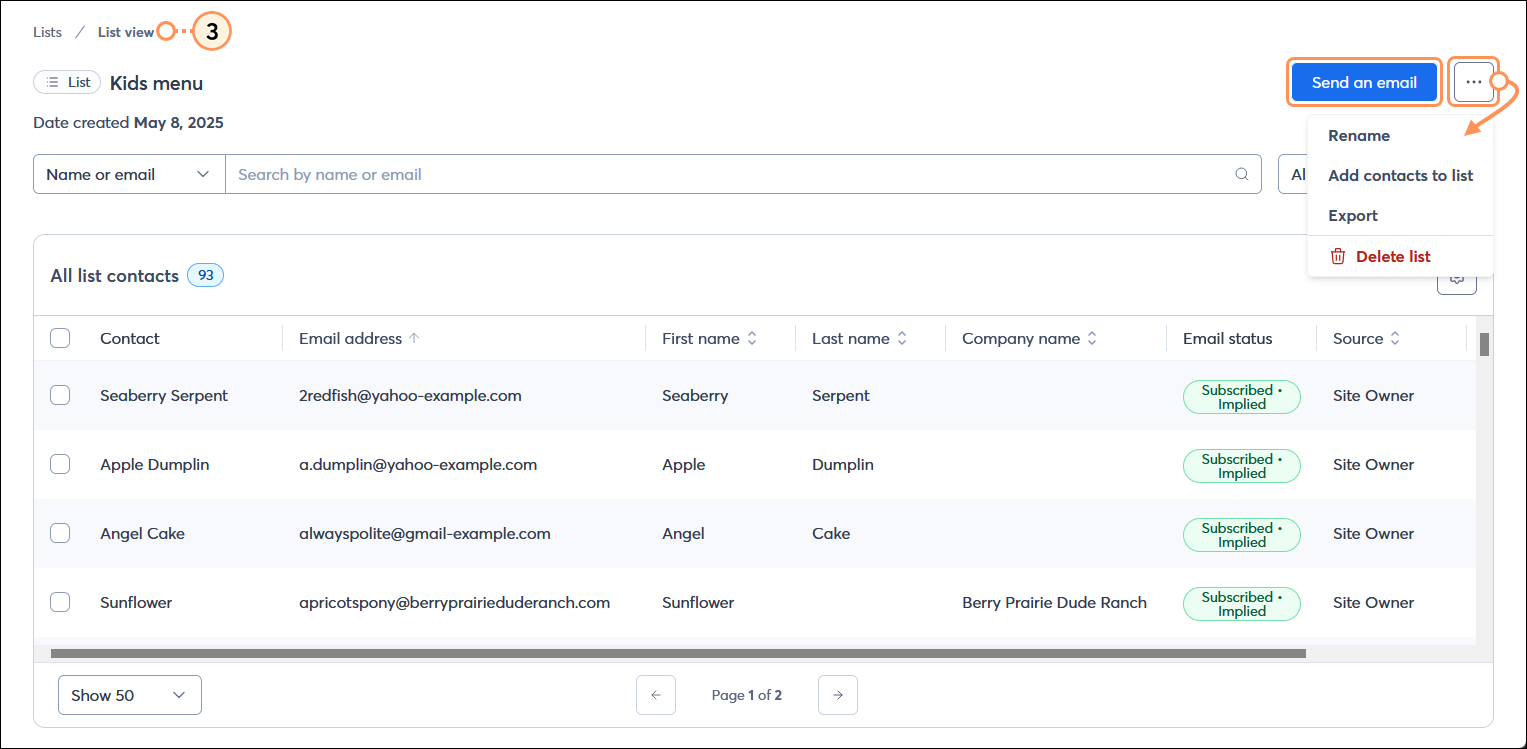Choose Export from the menu
The image size is (1527, 749).
pos(1352,215)
